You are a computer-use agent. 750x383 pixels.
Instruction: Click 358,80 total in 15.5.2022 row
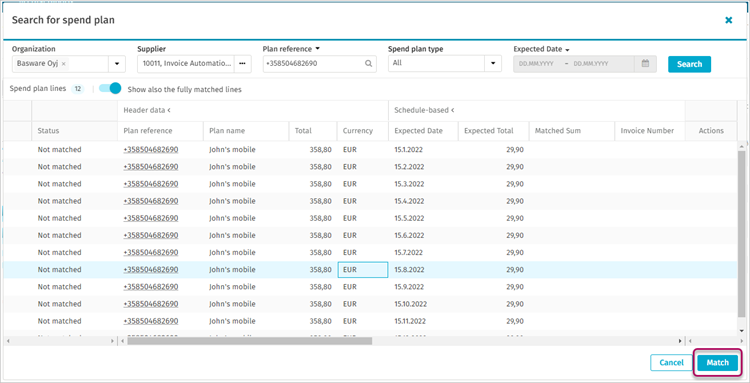[320, 218]
